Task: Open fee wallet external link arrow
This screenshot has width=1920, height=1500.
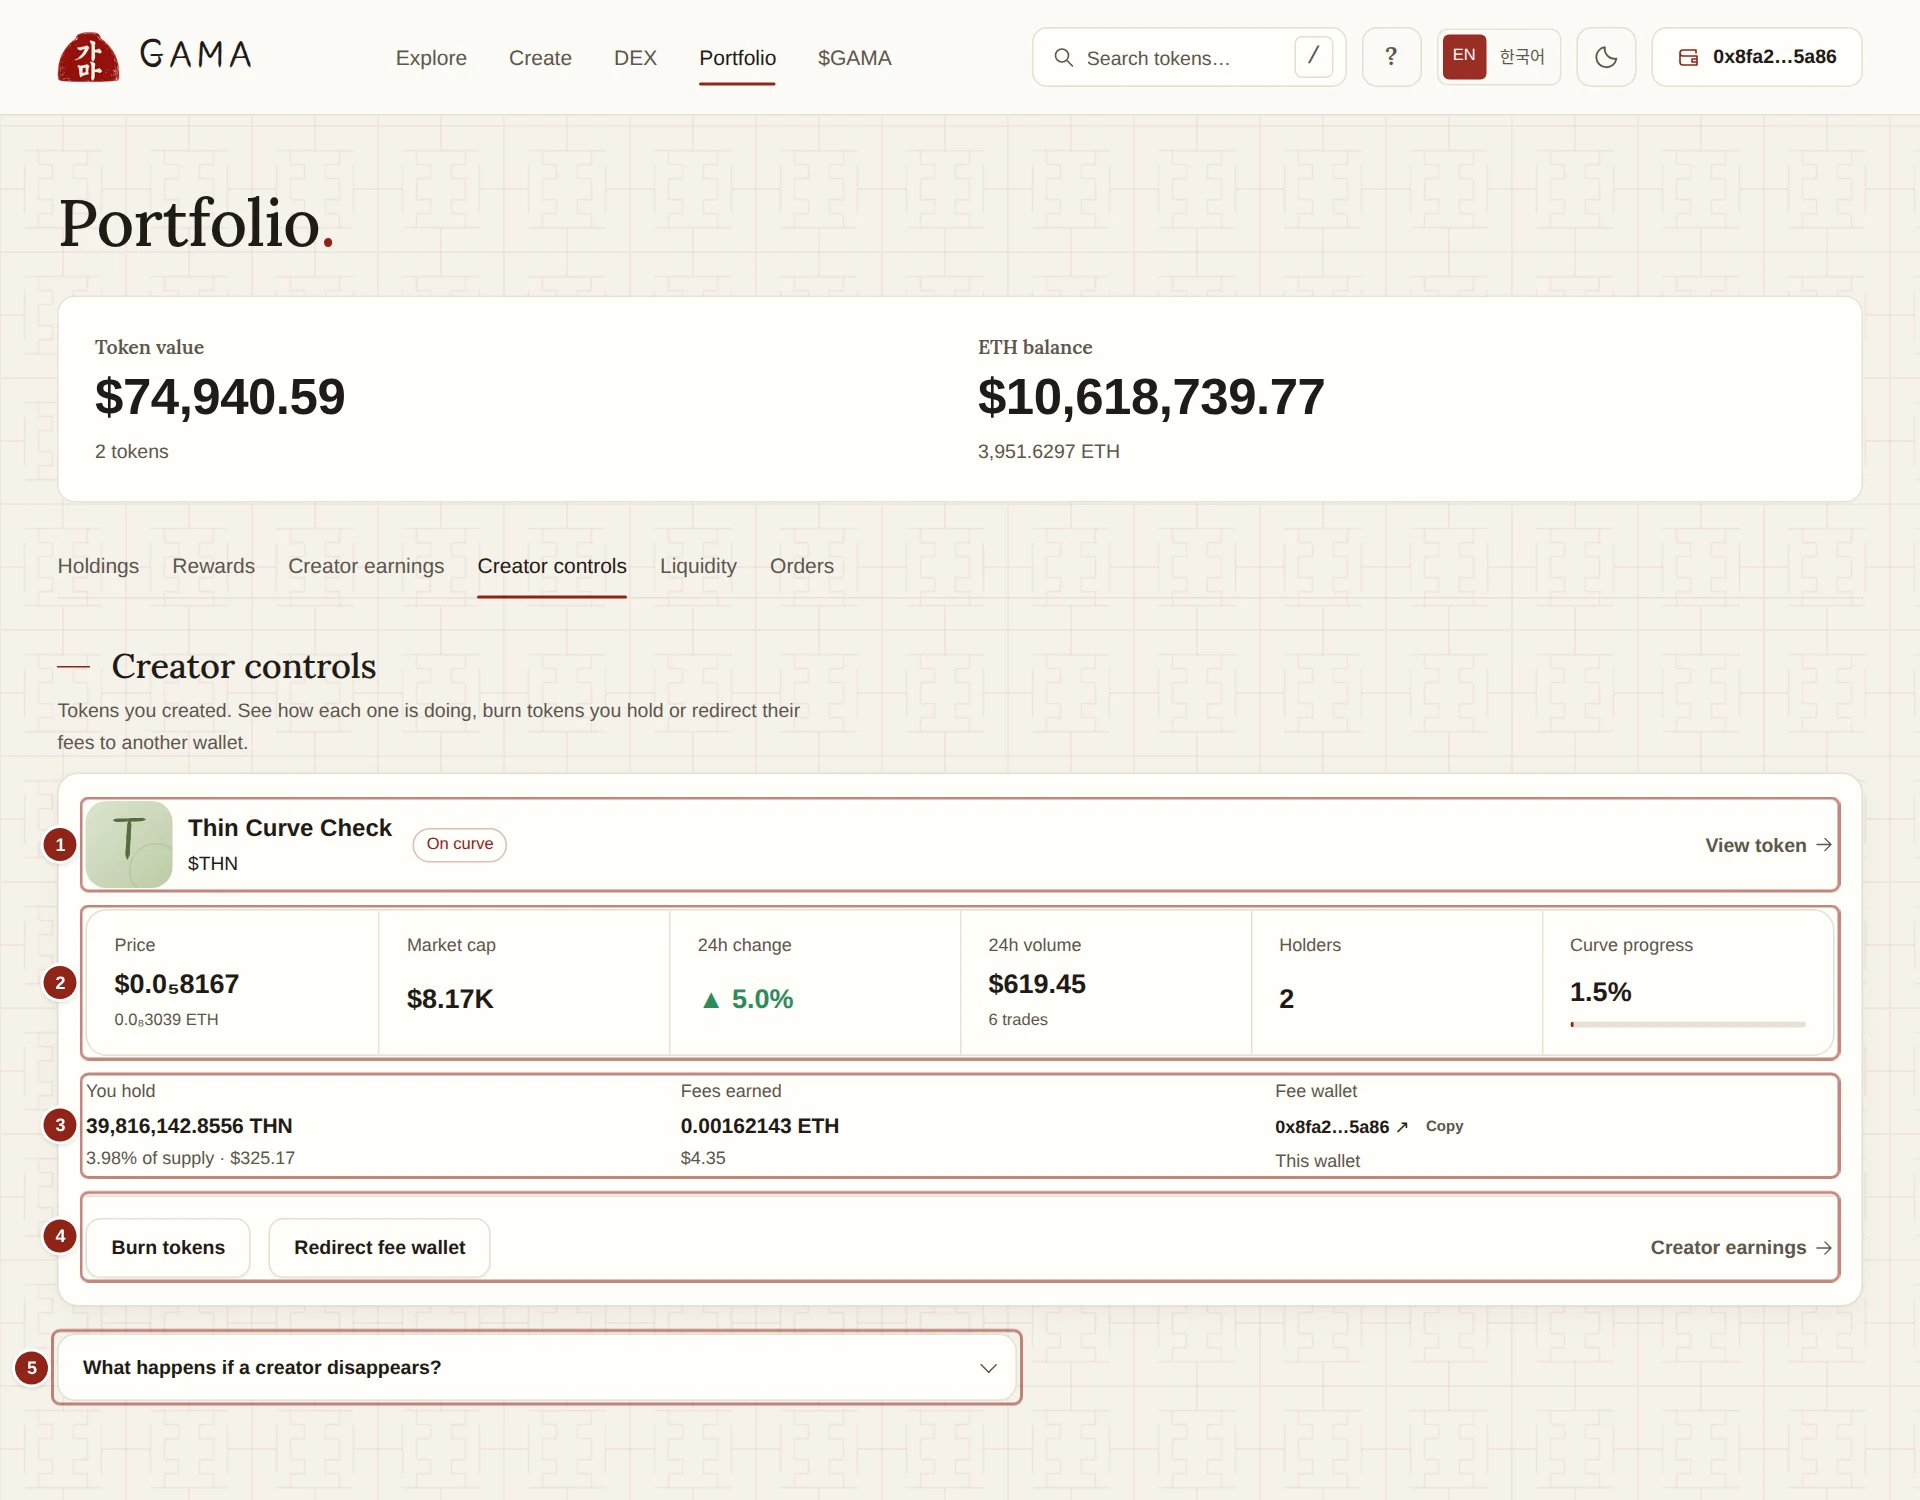Action: click(1402, 1127)
